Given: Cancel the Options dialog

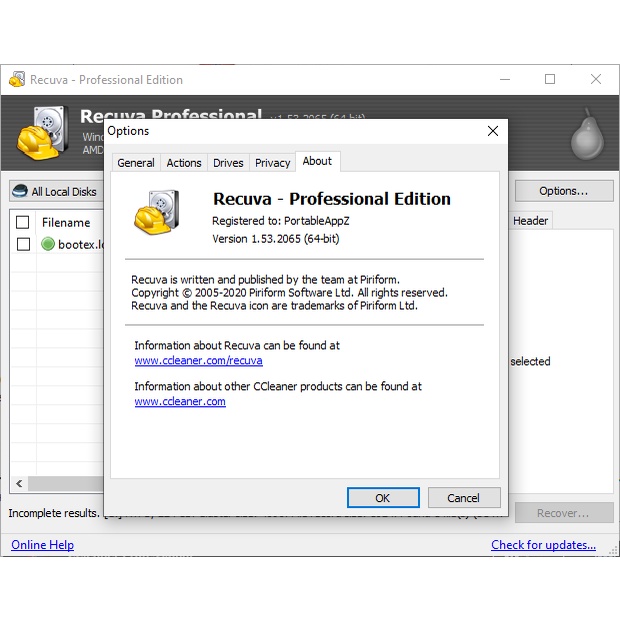Looking at the screenshot, I should 463,497.
